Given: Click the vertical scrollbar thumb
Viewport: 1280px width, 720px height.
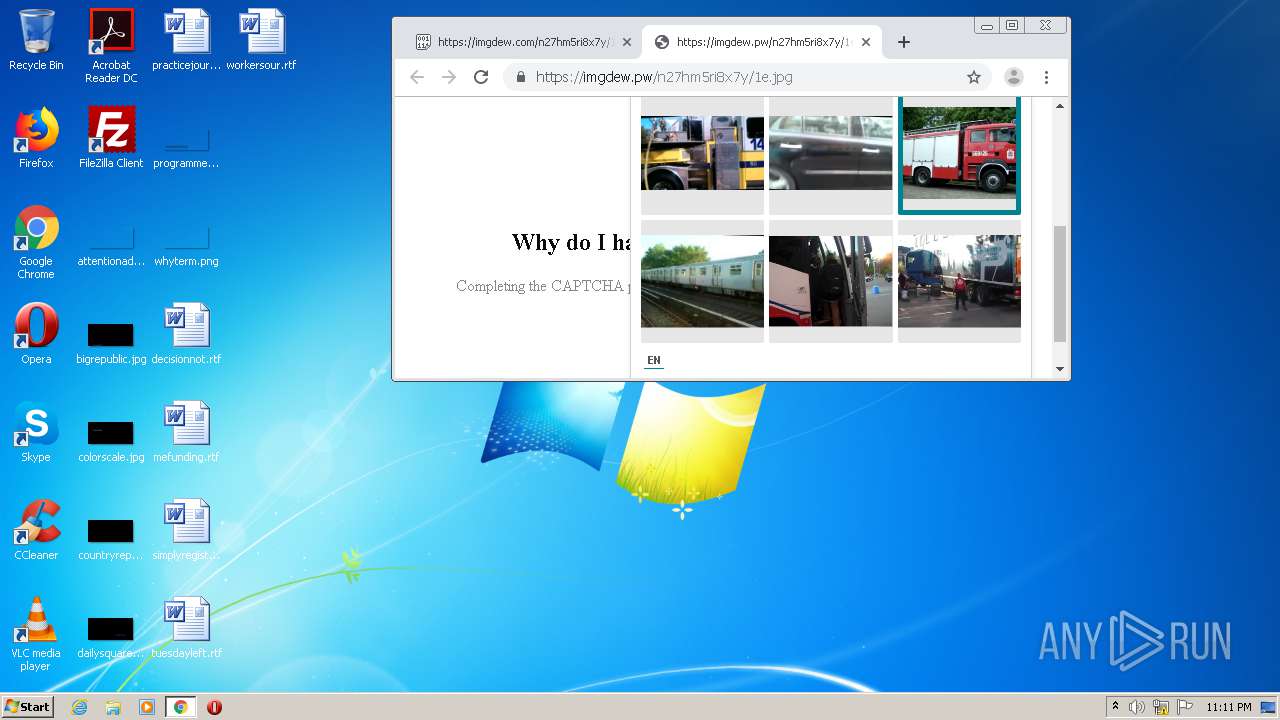Looking at the screenshot, I should (1060, 284).
